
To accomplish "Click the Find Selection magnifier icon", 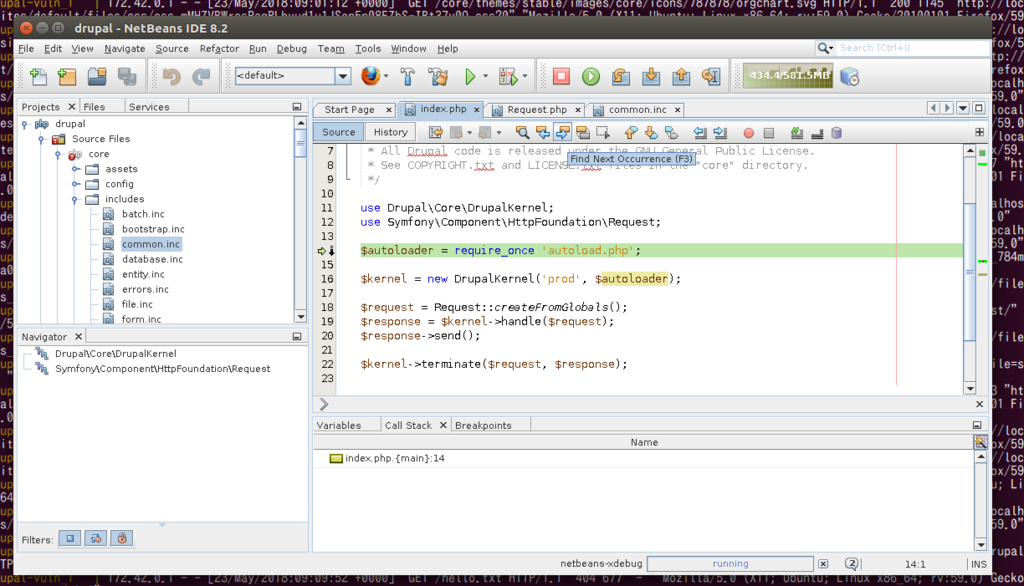I will click(522, 133).
